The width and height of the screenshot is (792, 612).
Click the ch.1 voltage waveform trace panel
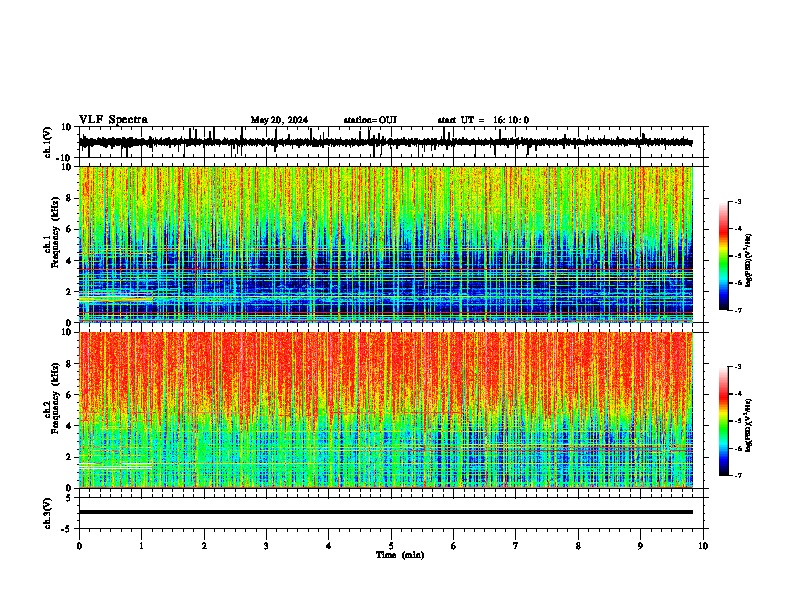click(390, 142)
